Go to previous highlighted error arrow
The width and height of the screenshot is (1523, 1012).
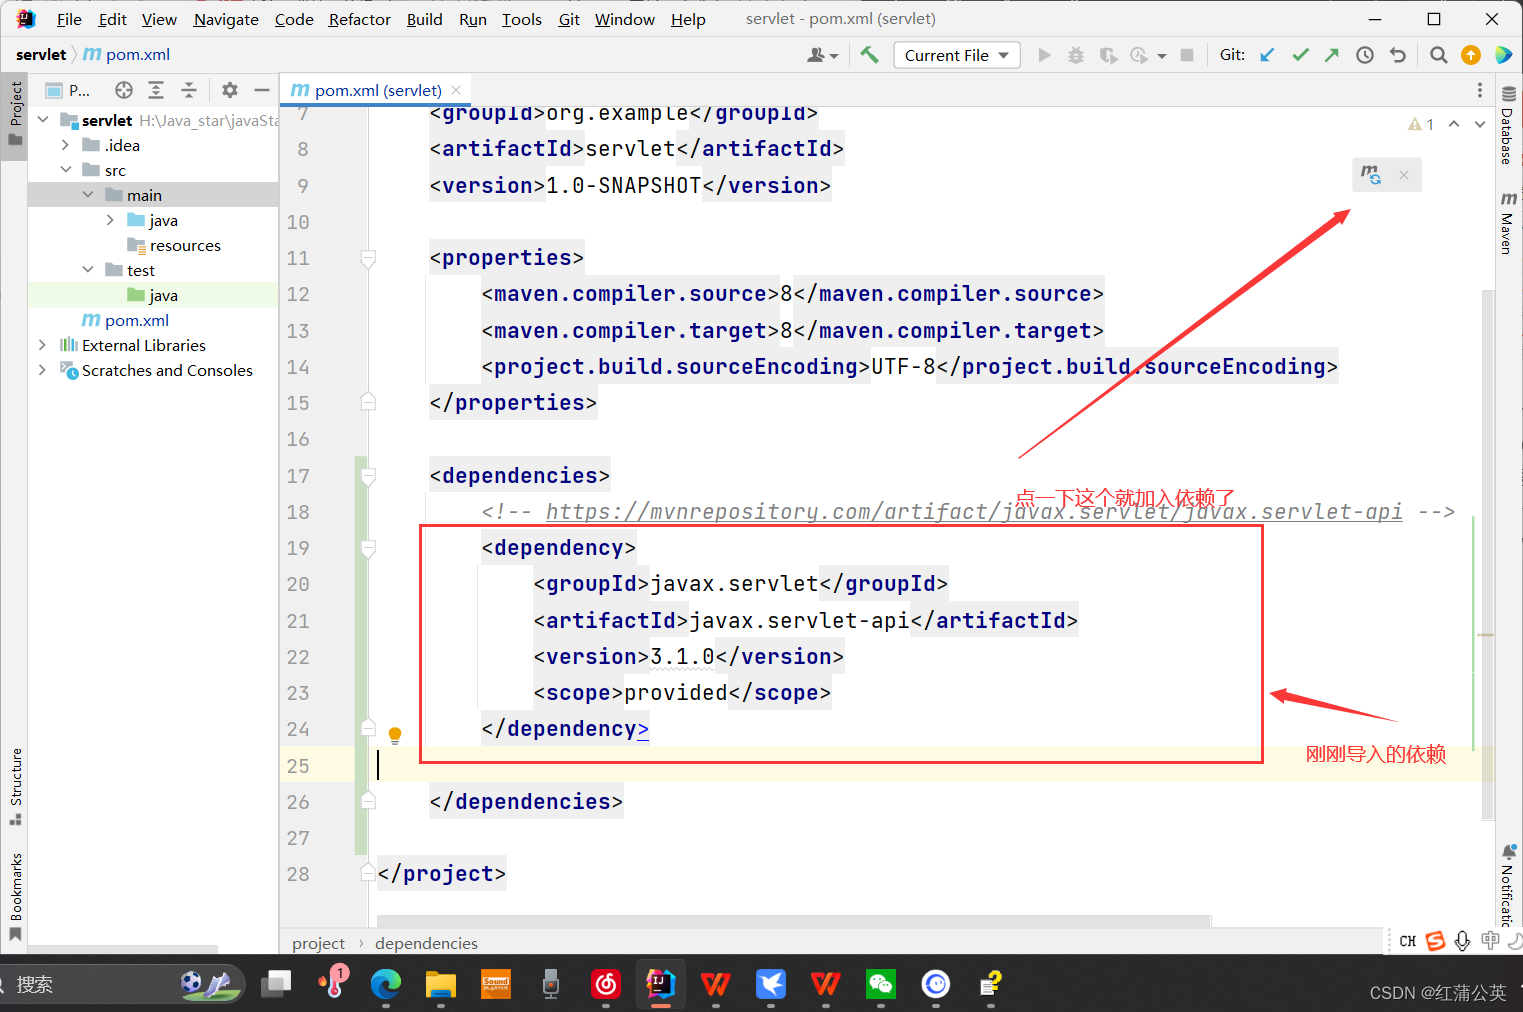click(1454, 124)
